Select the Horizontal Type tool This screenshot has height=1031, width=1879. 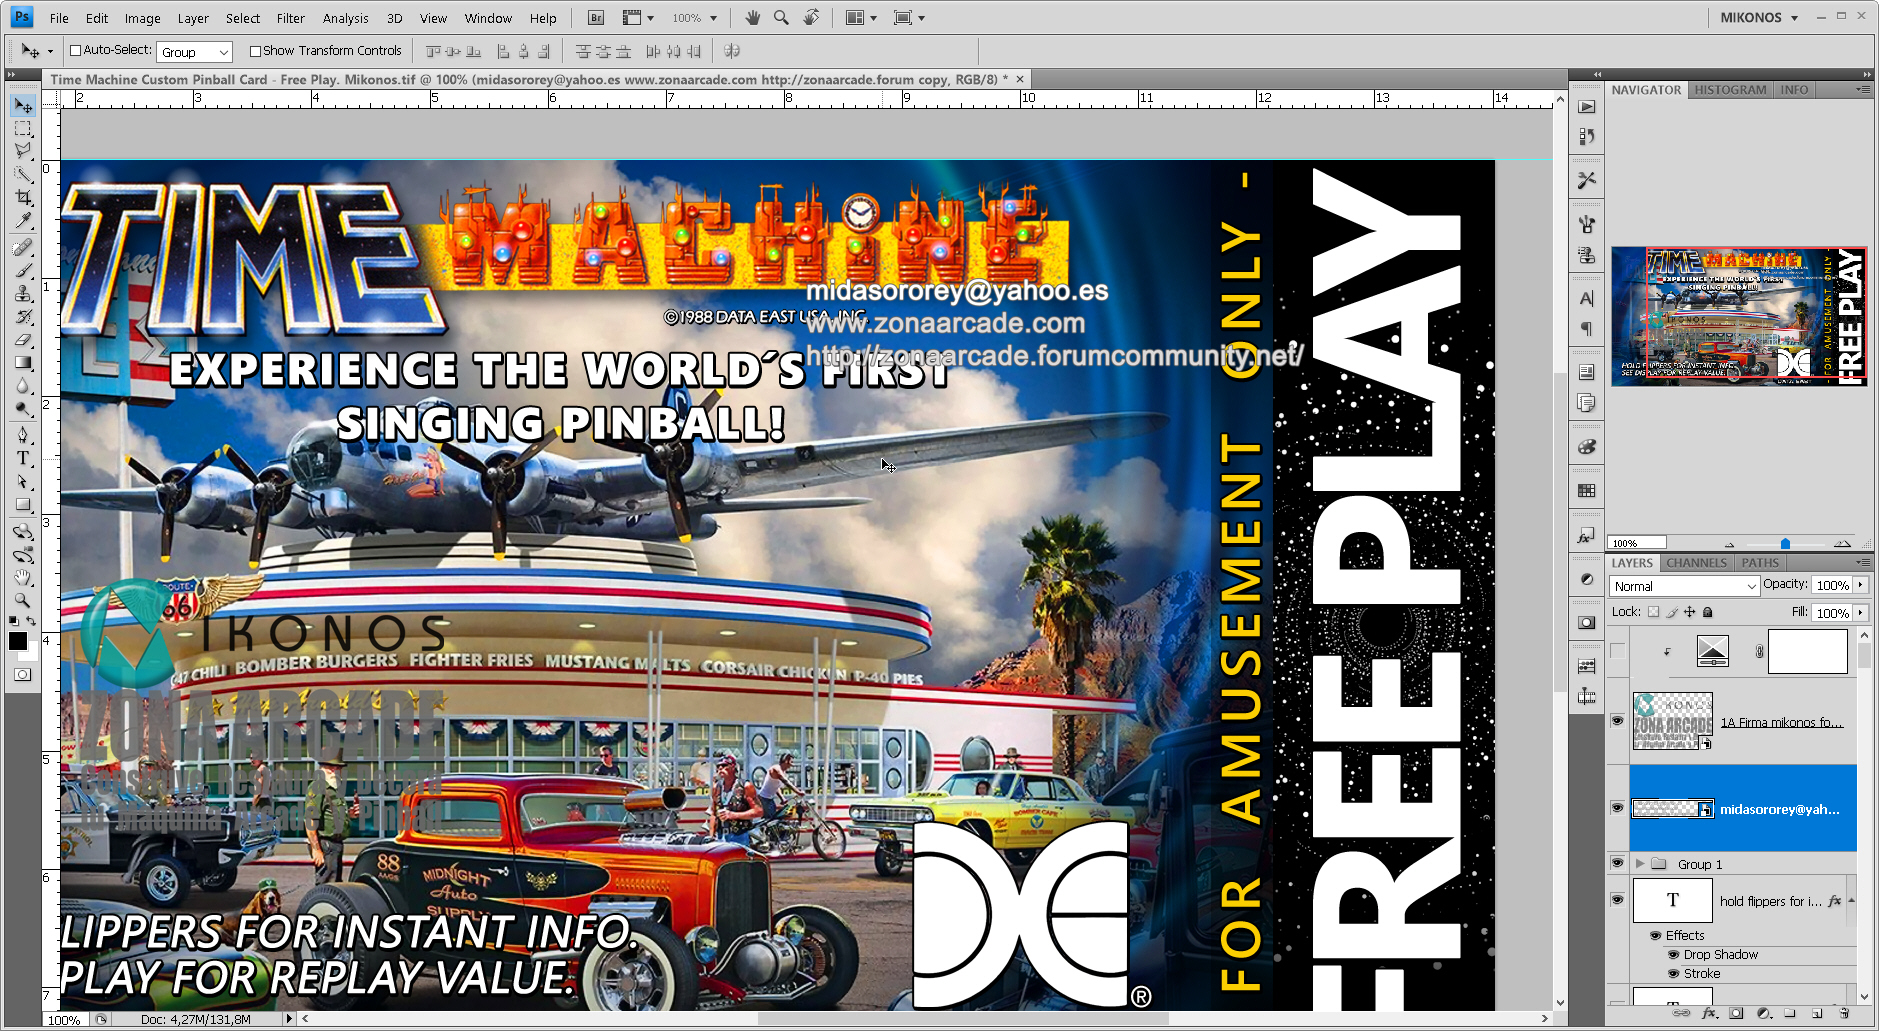point(23,458)
